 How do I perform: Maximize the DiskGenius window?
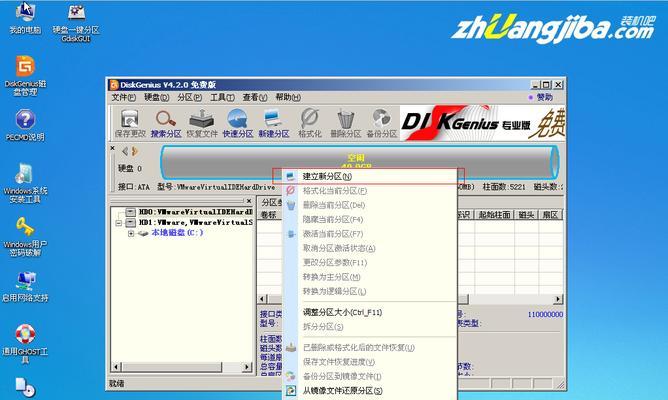pyautogui.click(x=547, y=85)
